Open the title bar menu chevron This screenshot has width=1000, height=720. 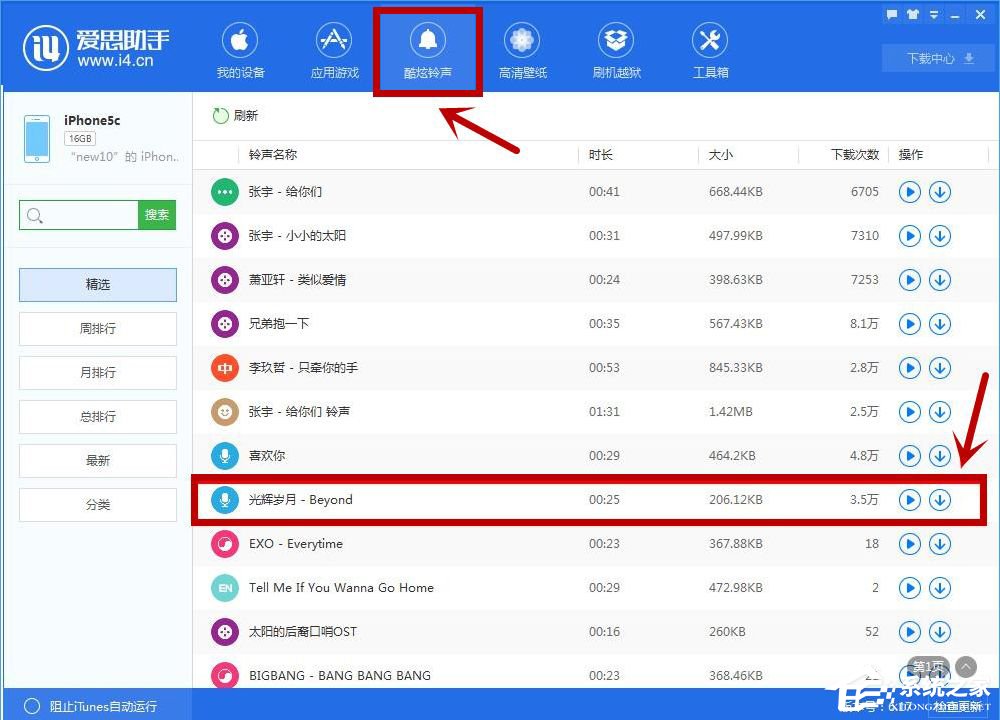point(933,14)
